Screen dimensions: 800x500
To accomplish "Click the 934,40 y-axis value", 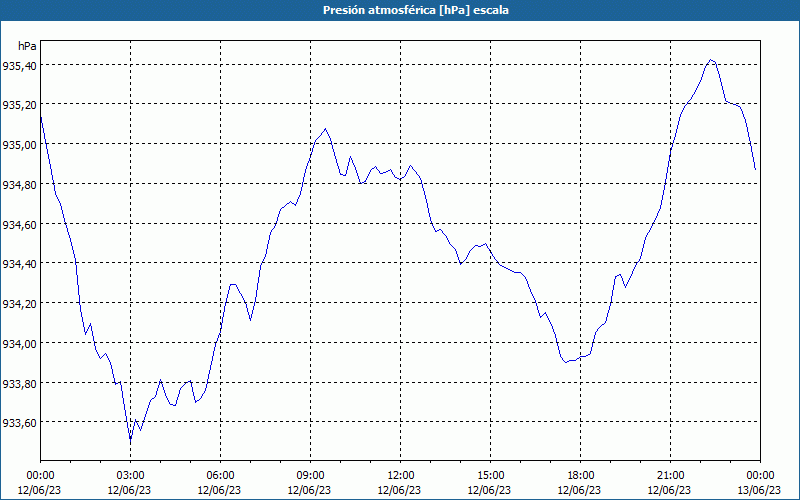I will (x=19, y=264).
